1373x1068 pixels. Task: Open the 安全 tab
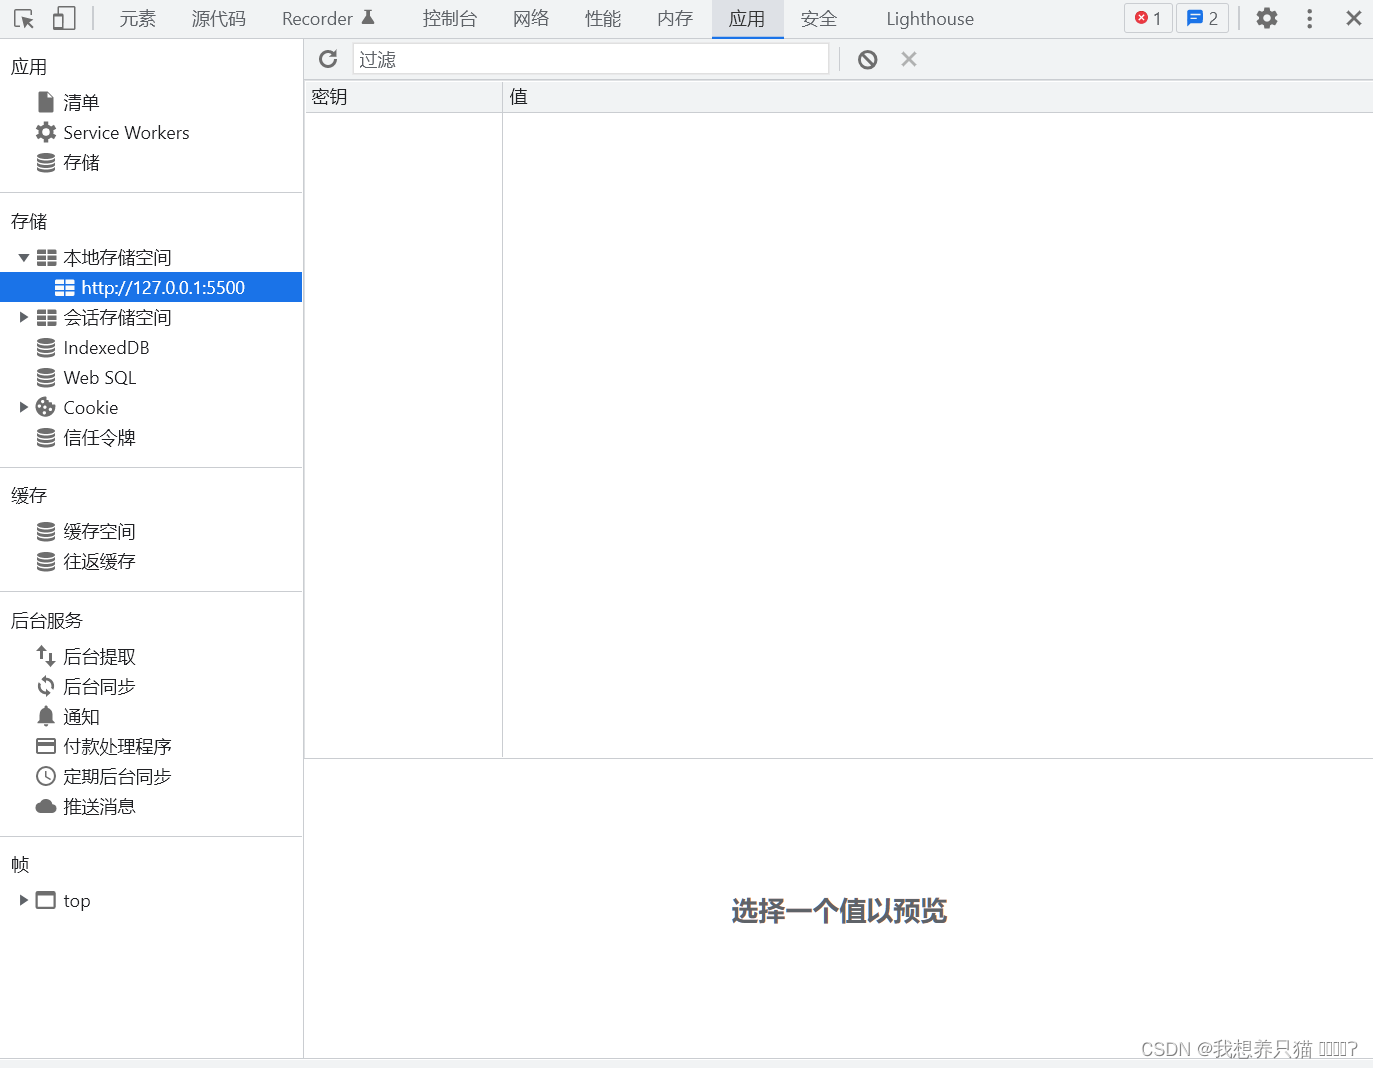(819, 19)
